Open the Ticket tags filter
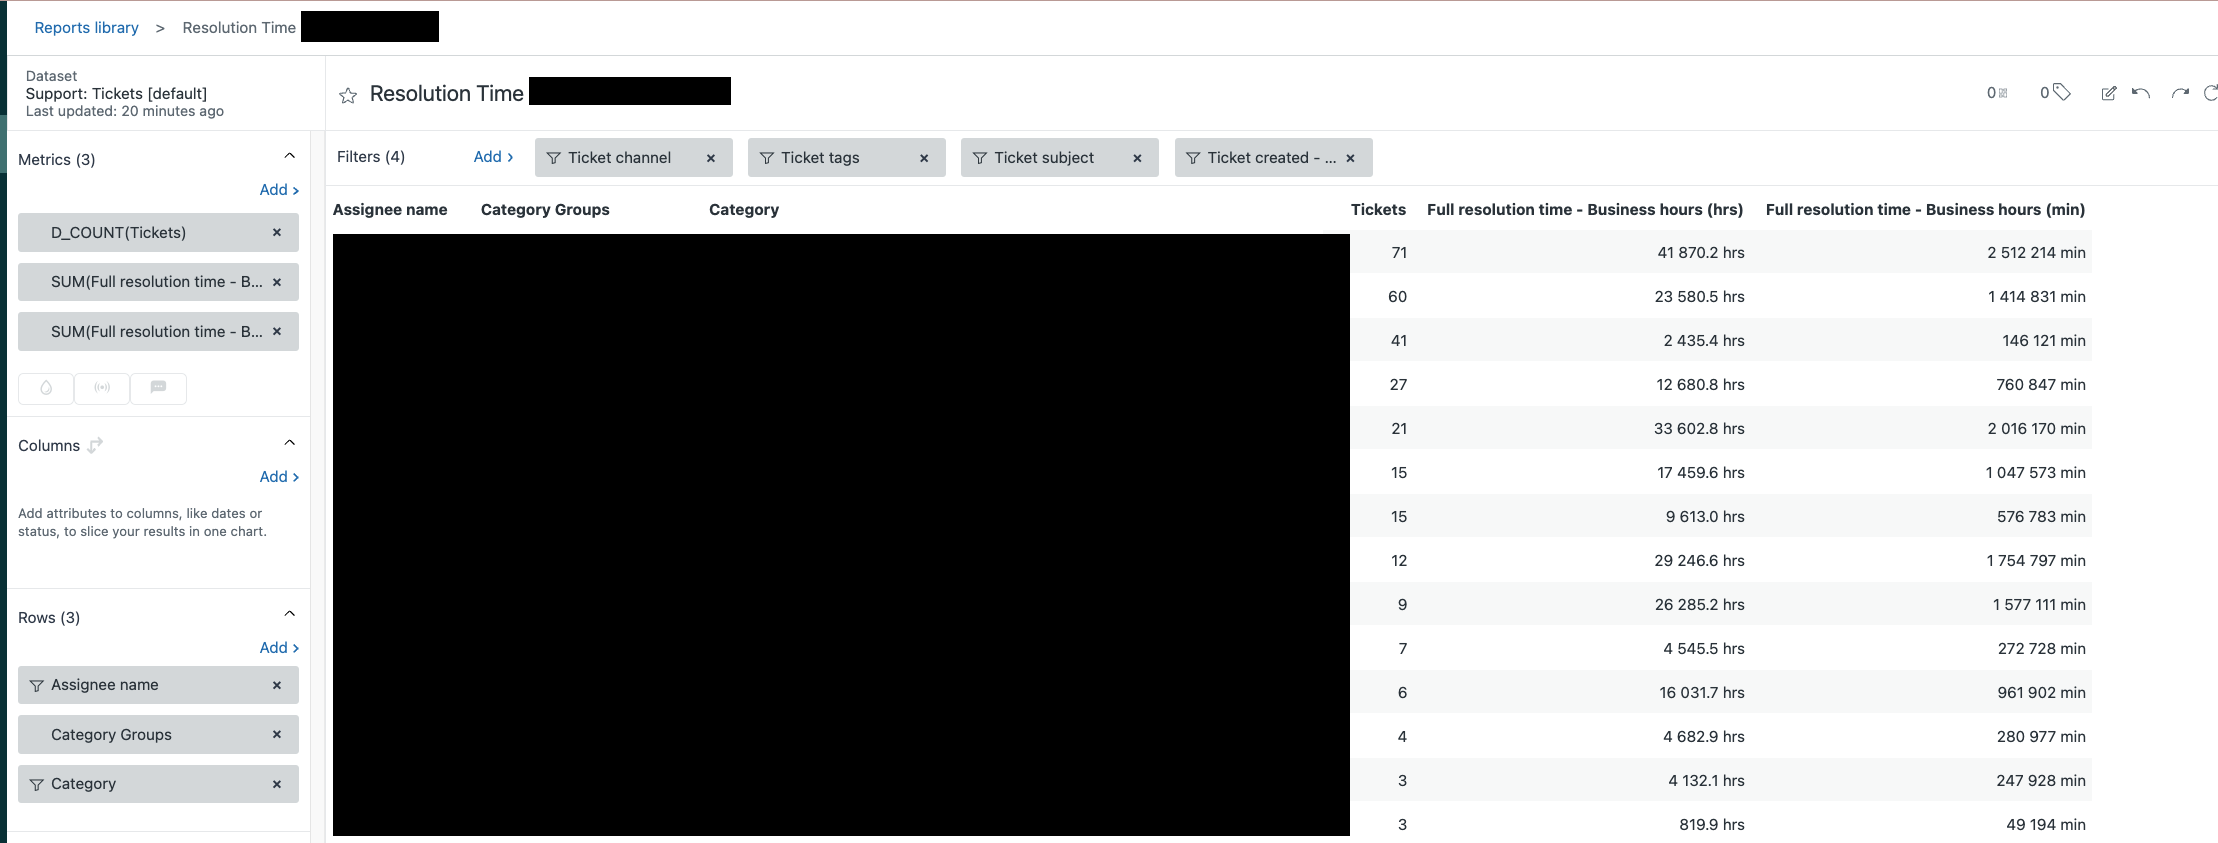Image resolution: width=2218 pixels, height=843 pixels. tap(820, 158)
